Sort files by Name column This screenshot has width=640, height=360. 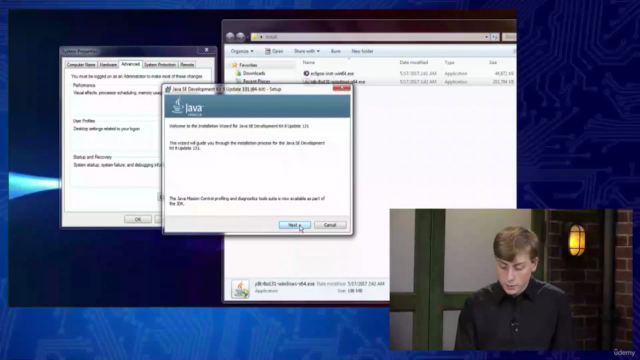coord(309,62)
